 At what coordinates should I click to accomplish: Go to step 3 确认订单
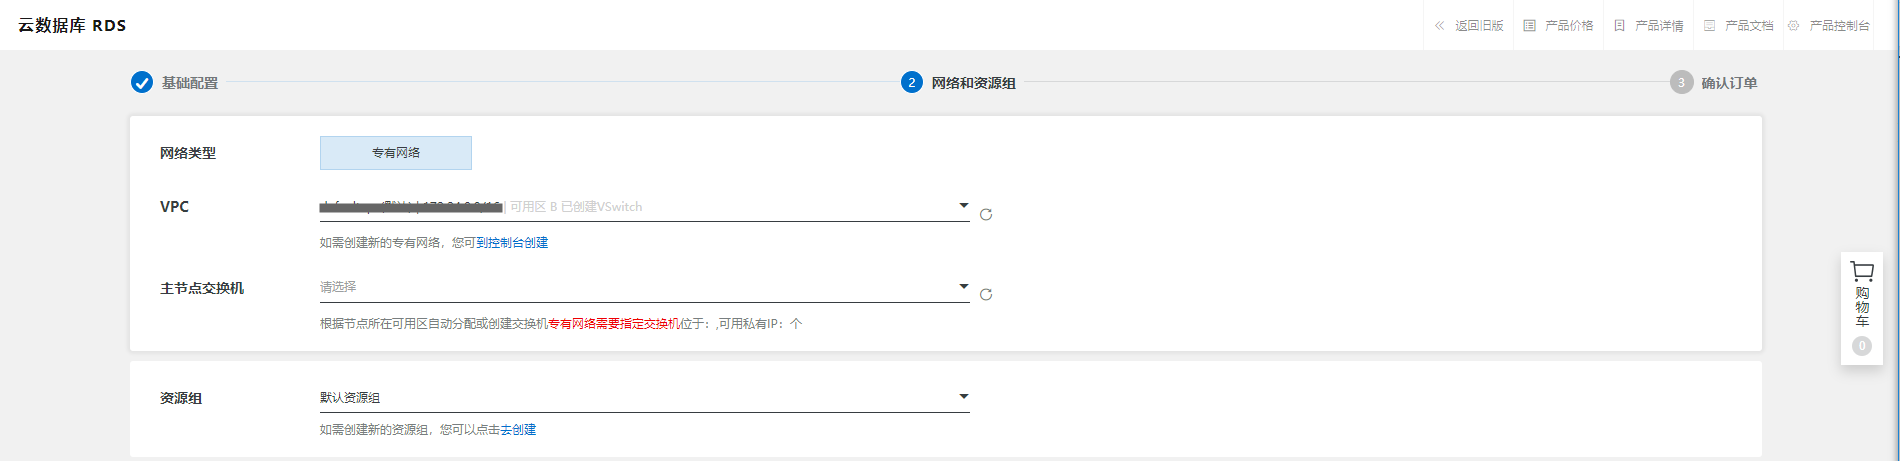1714,82
